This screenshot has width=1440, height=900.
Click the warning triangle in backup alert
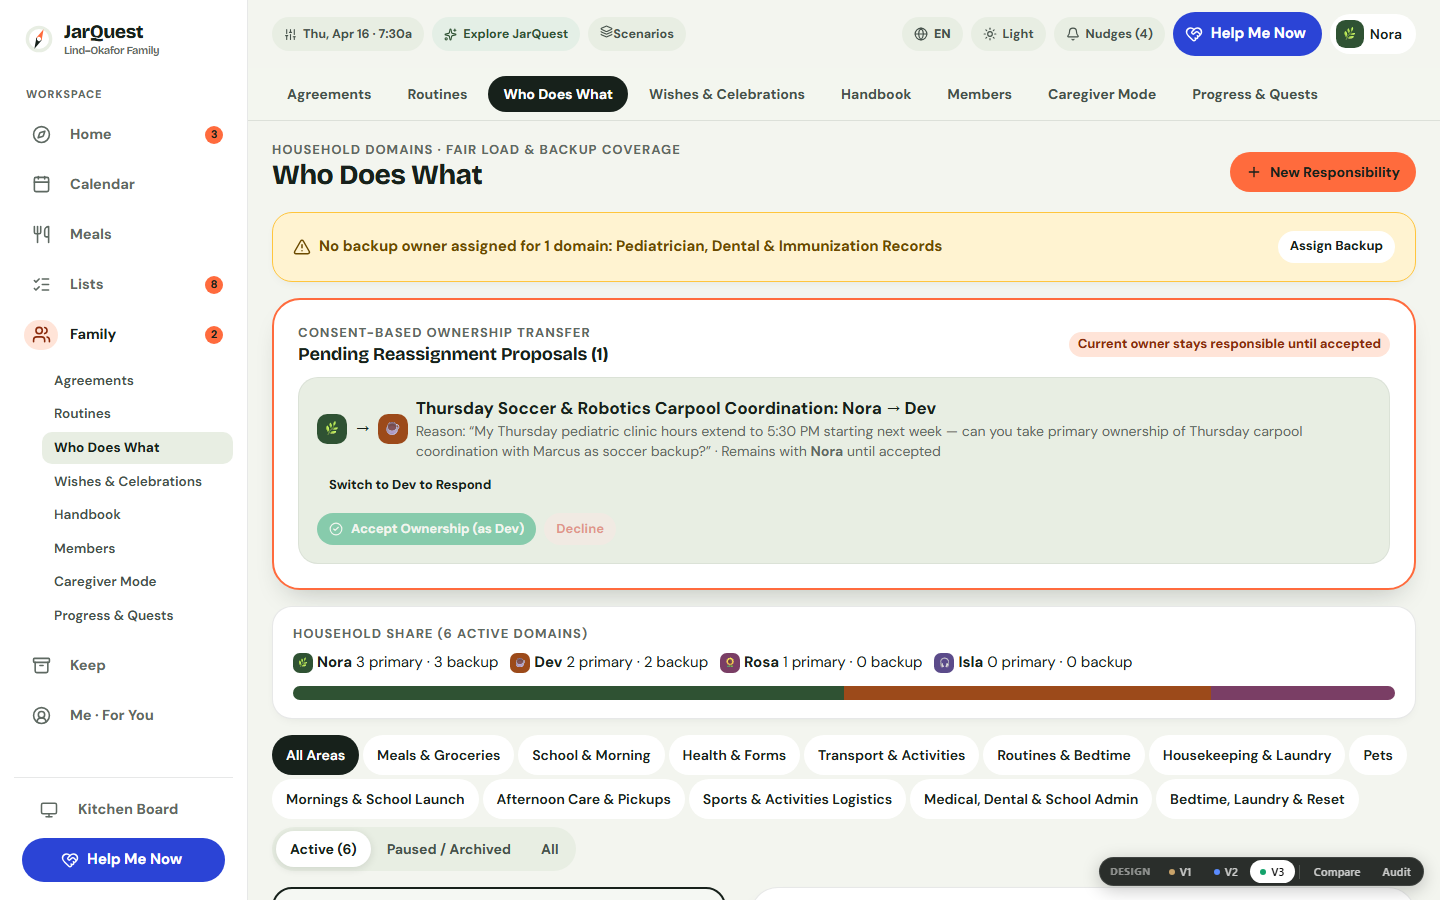pos(301,247)
